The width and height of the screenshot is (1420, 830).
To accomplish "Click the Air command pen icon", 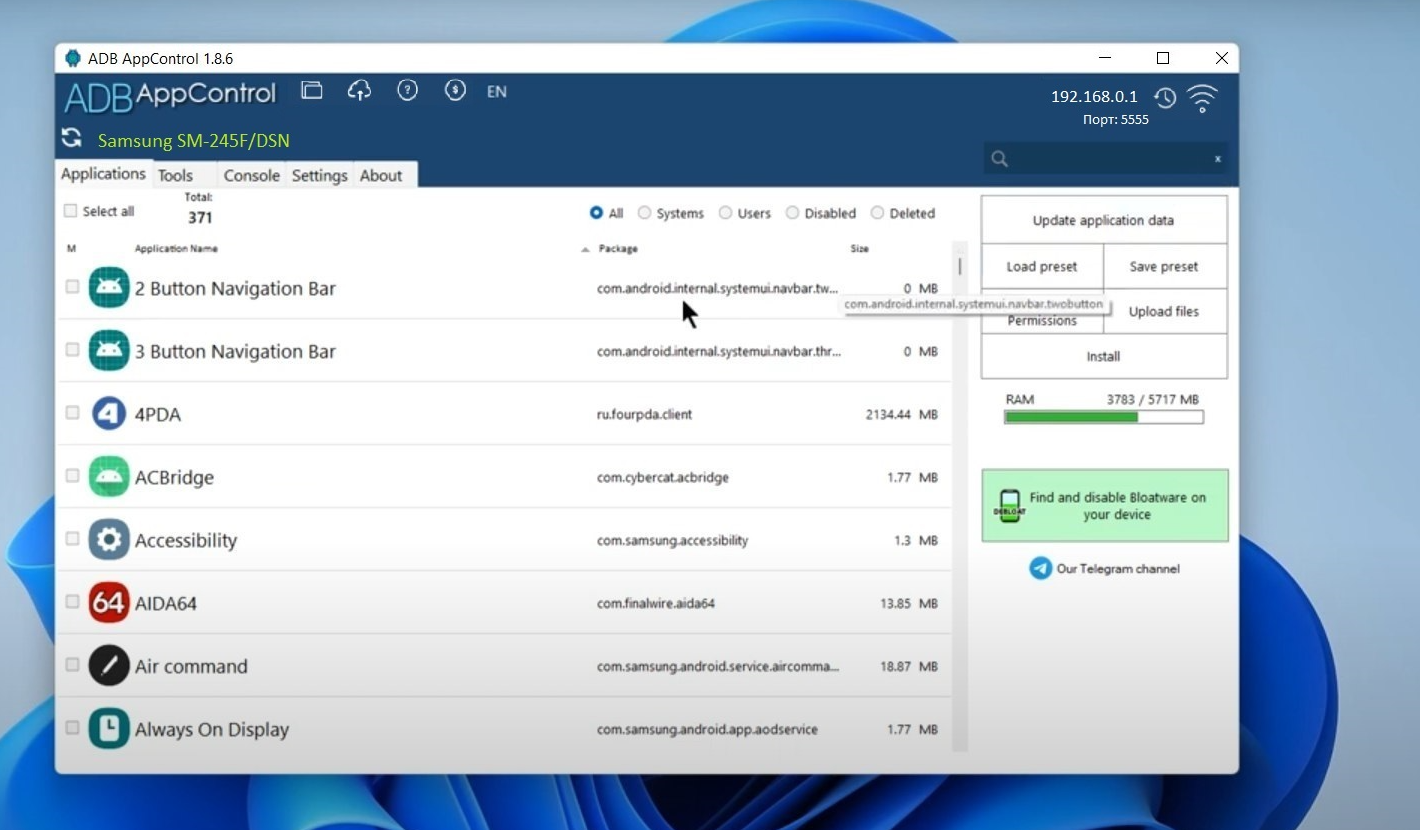I will click(109, 666).
